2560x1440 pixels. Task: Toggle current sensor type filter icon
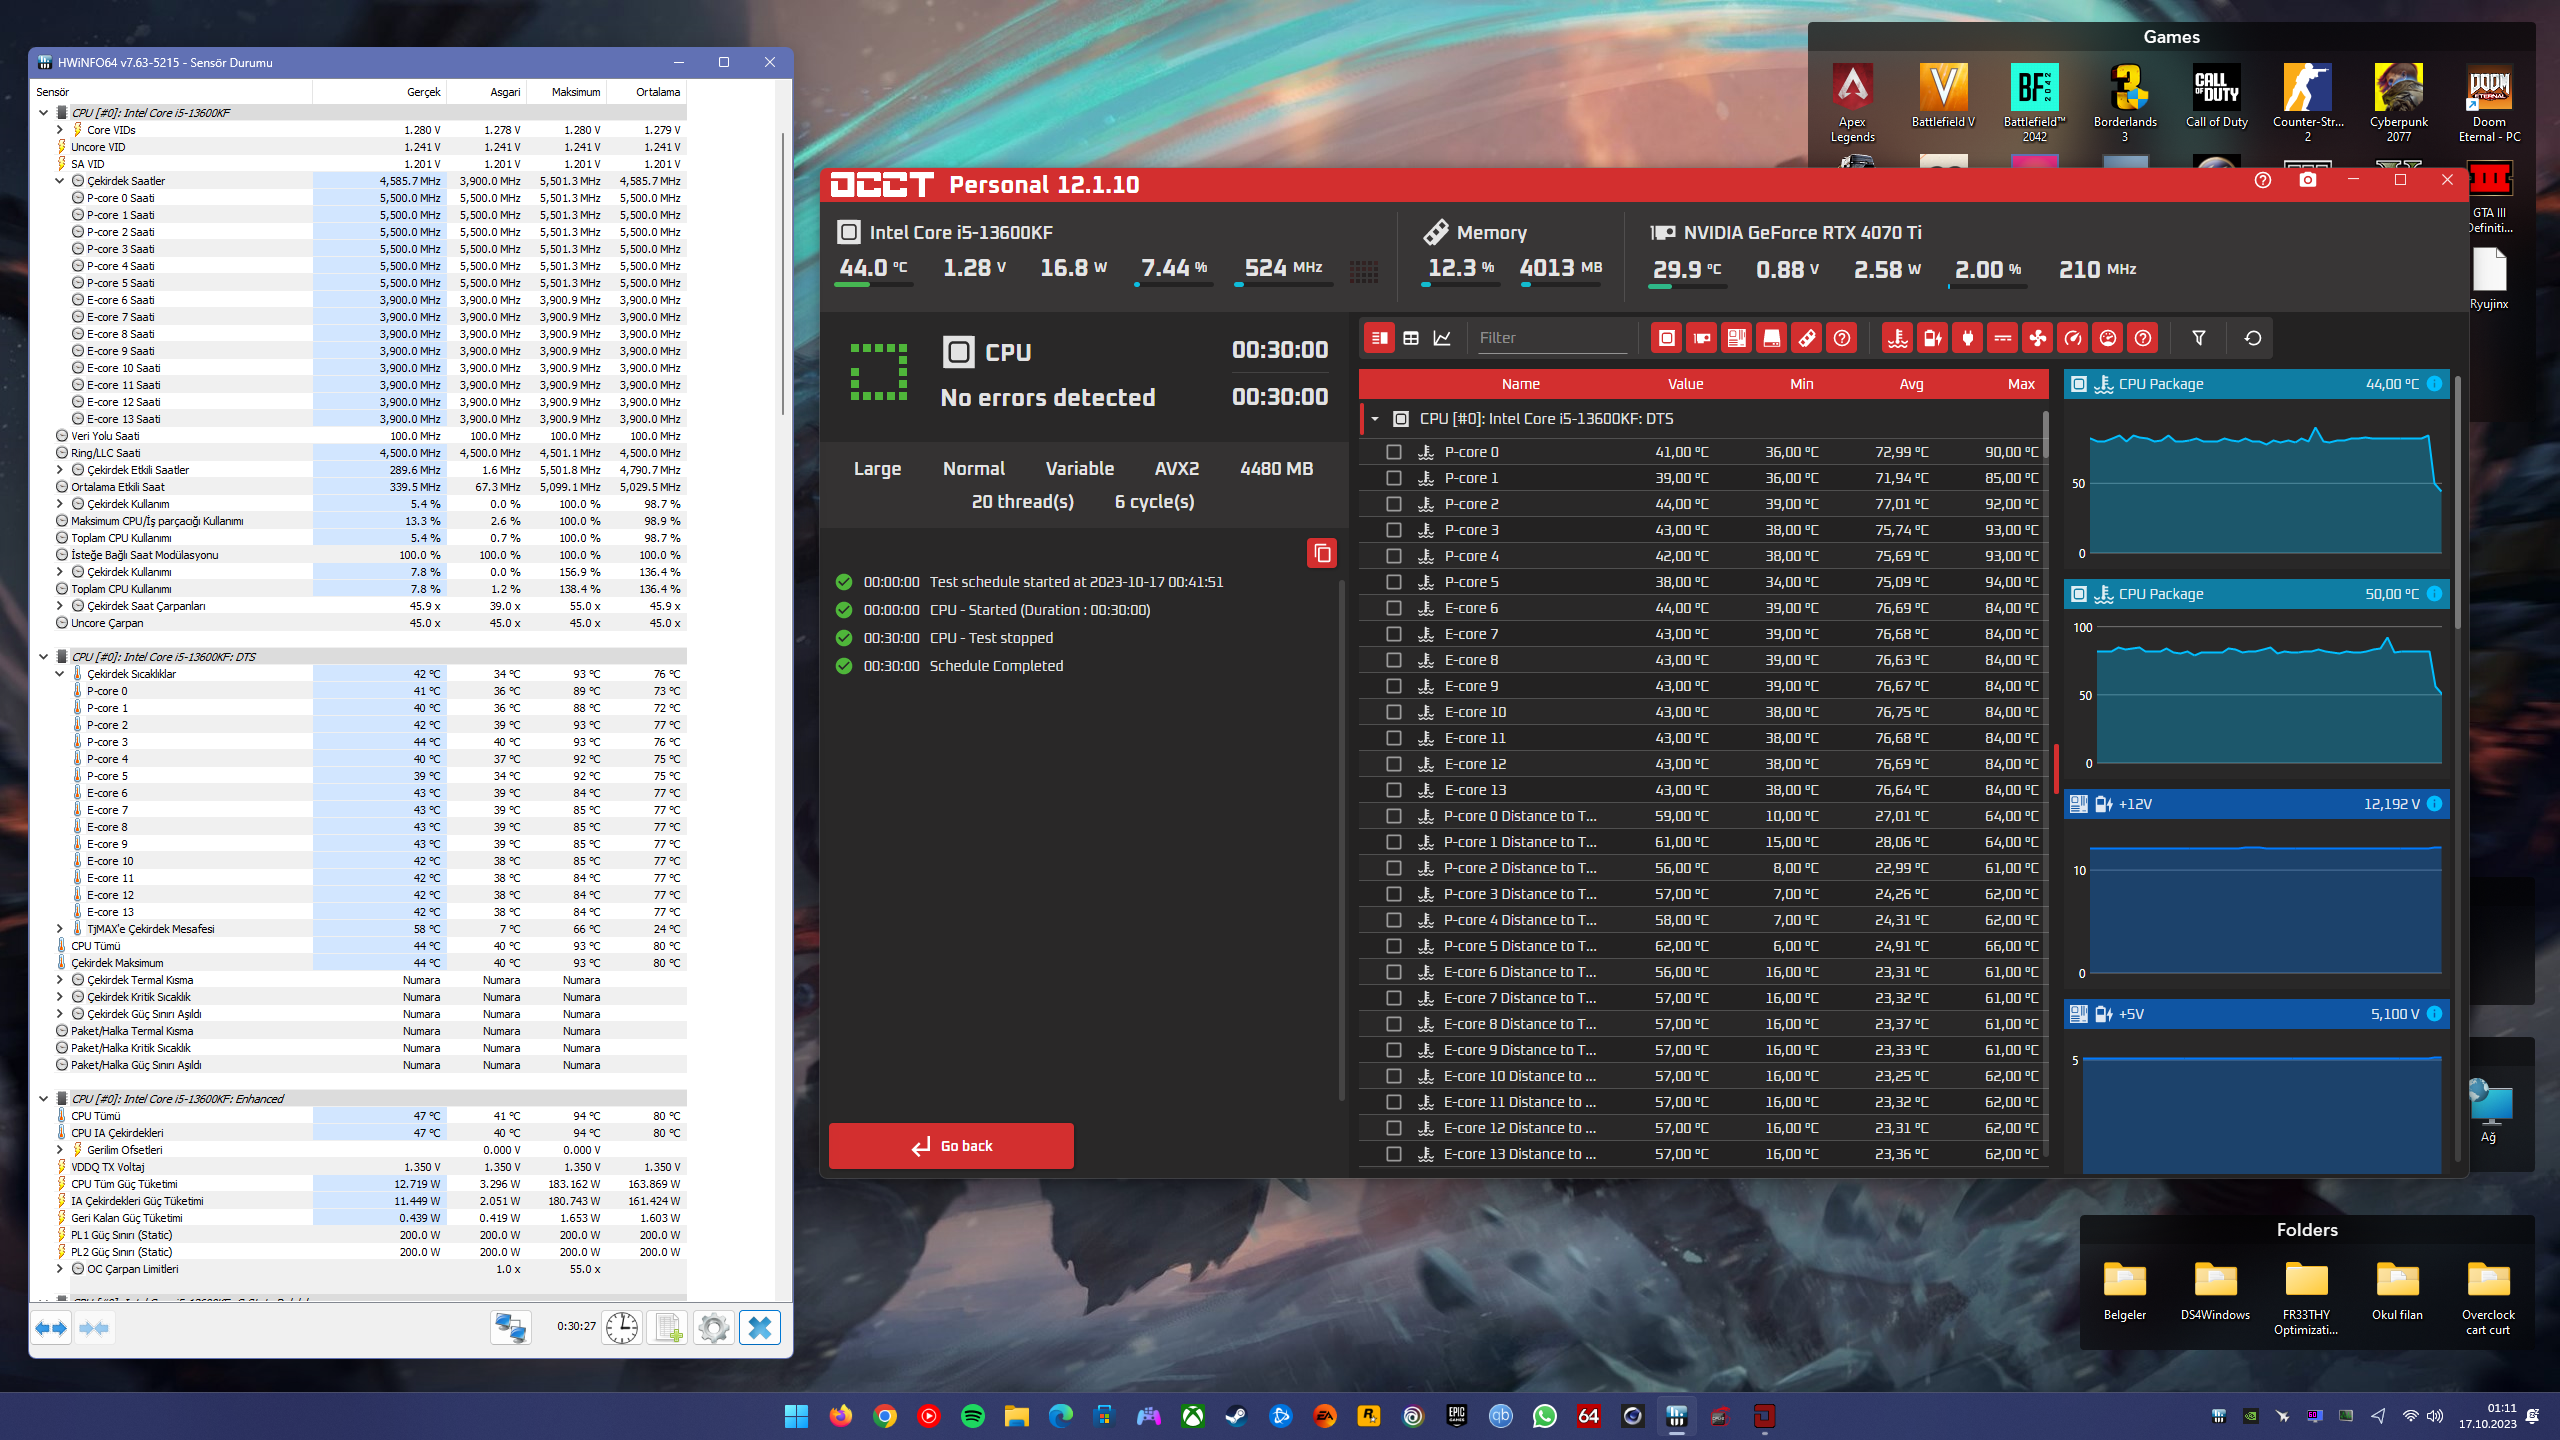(x=2002, y=338)
